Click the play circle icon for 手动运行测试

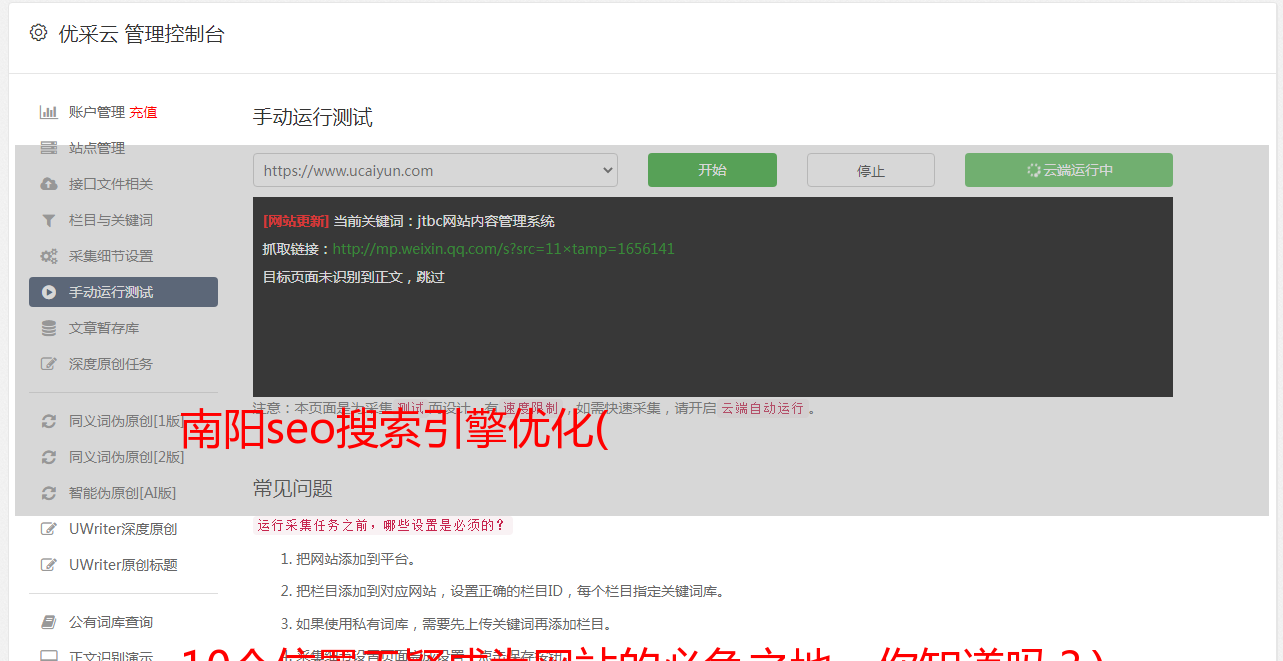(x=48, y=292)
